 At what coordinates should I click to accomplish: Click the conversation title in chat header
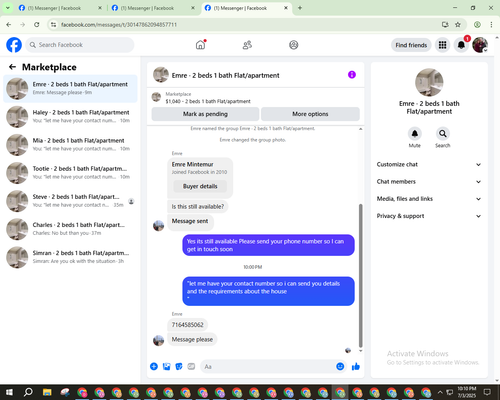pos(225,75)
